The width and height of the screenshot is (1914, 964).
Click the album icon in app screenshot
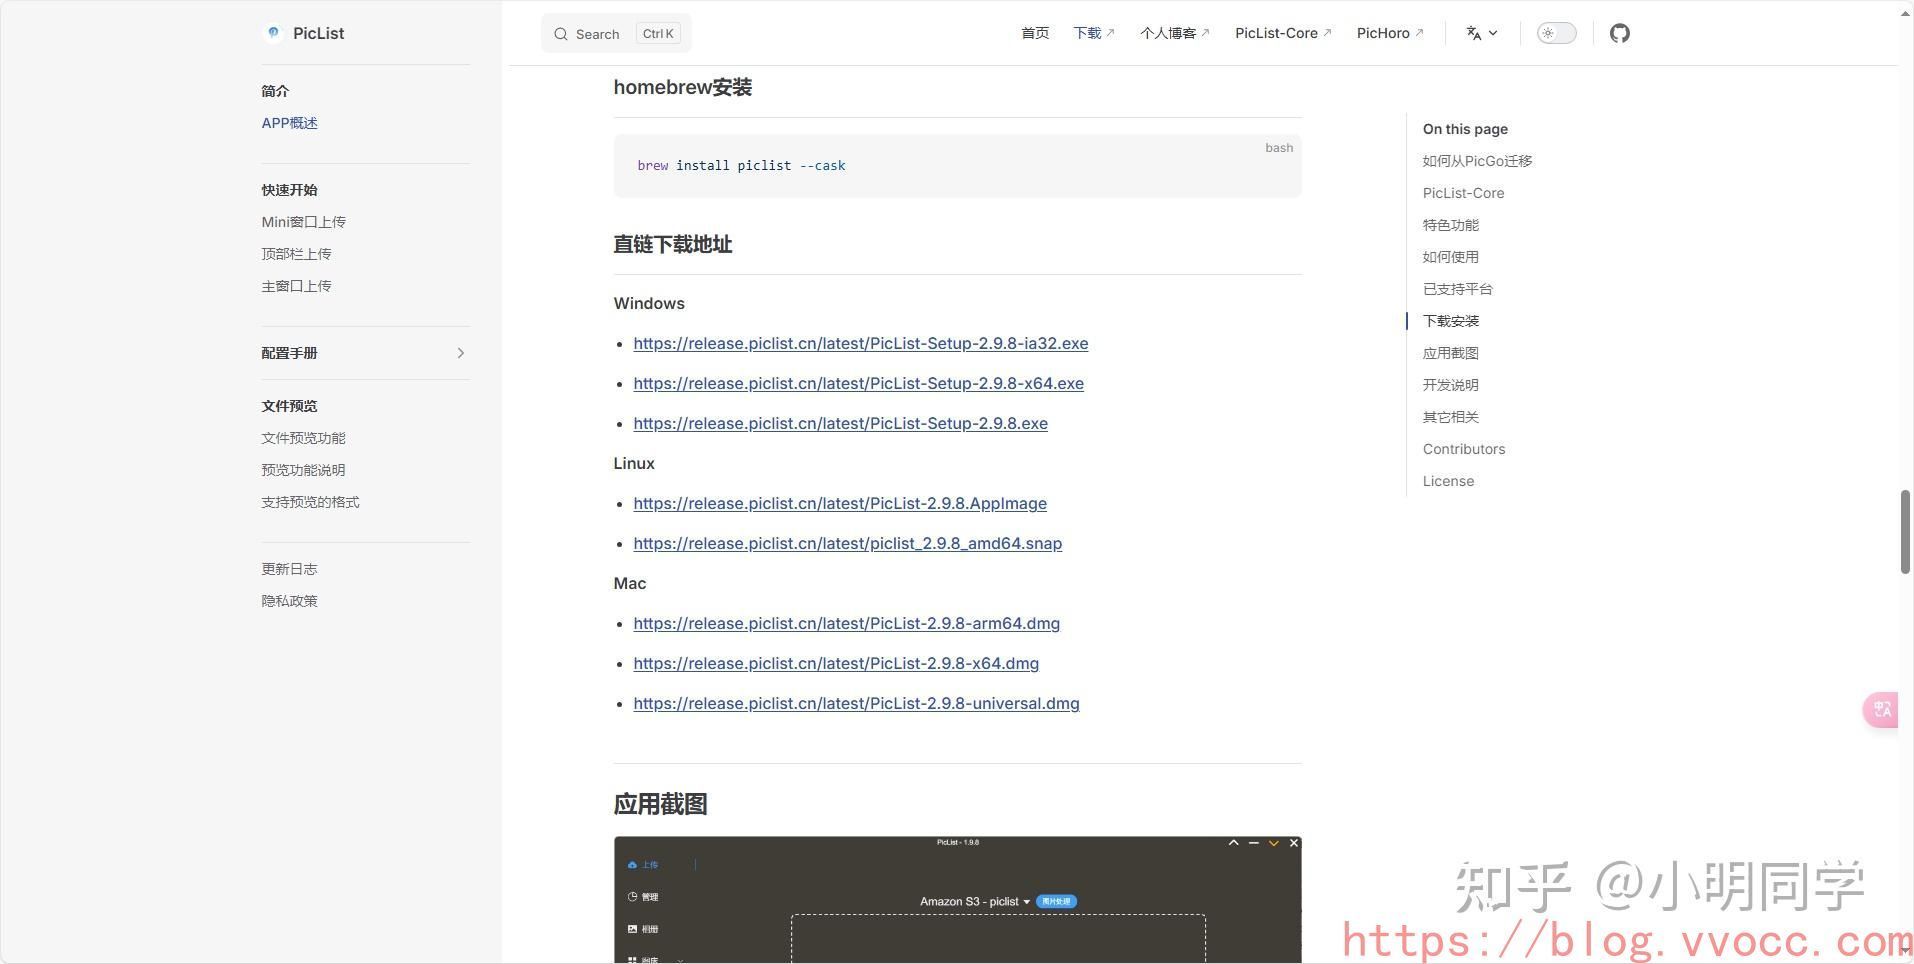[x=632, y=929]
